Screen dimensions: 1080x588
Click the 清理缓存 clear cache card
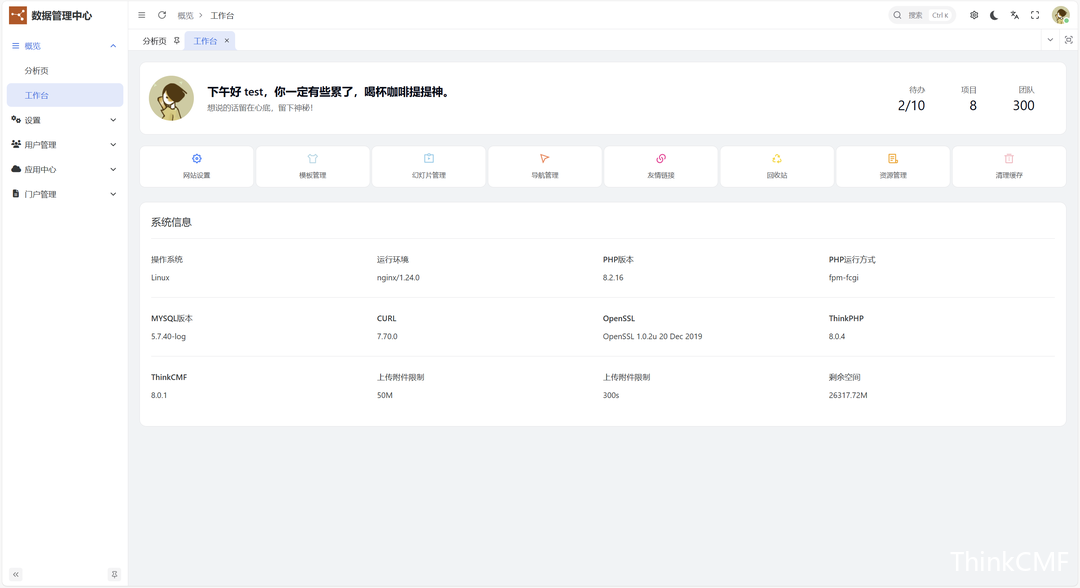tap(1009, 166)
